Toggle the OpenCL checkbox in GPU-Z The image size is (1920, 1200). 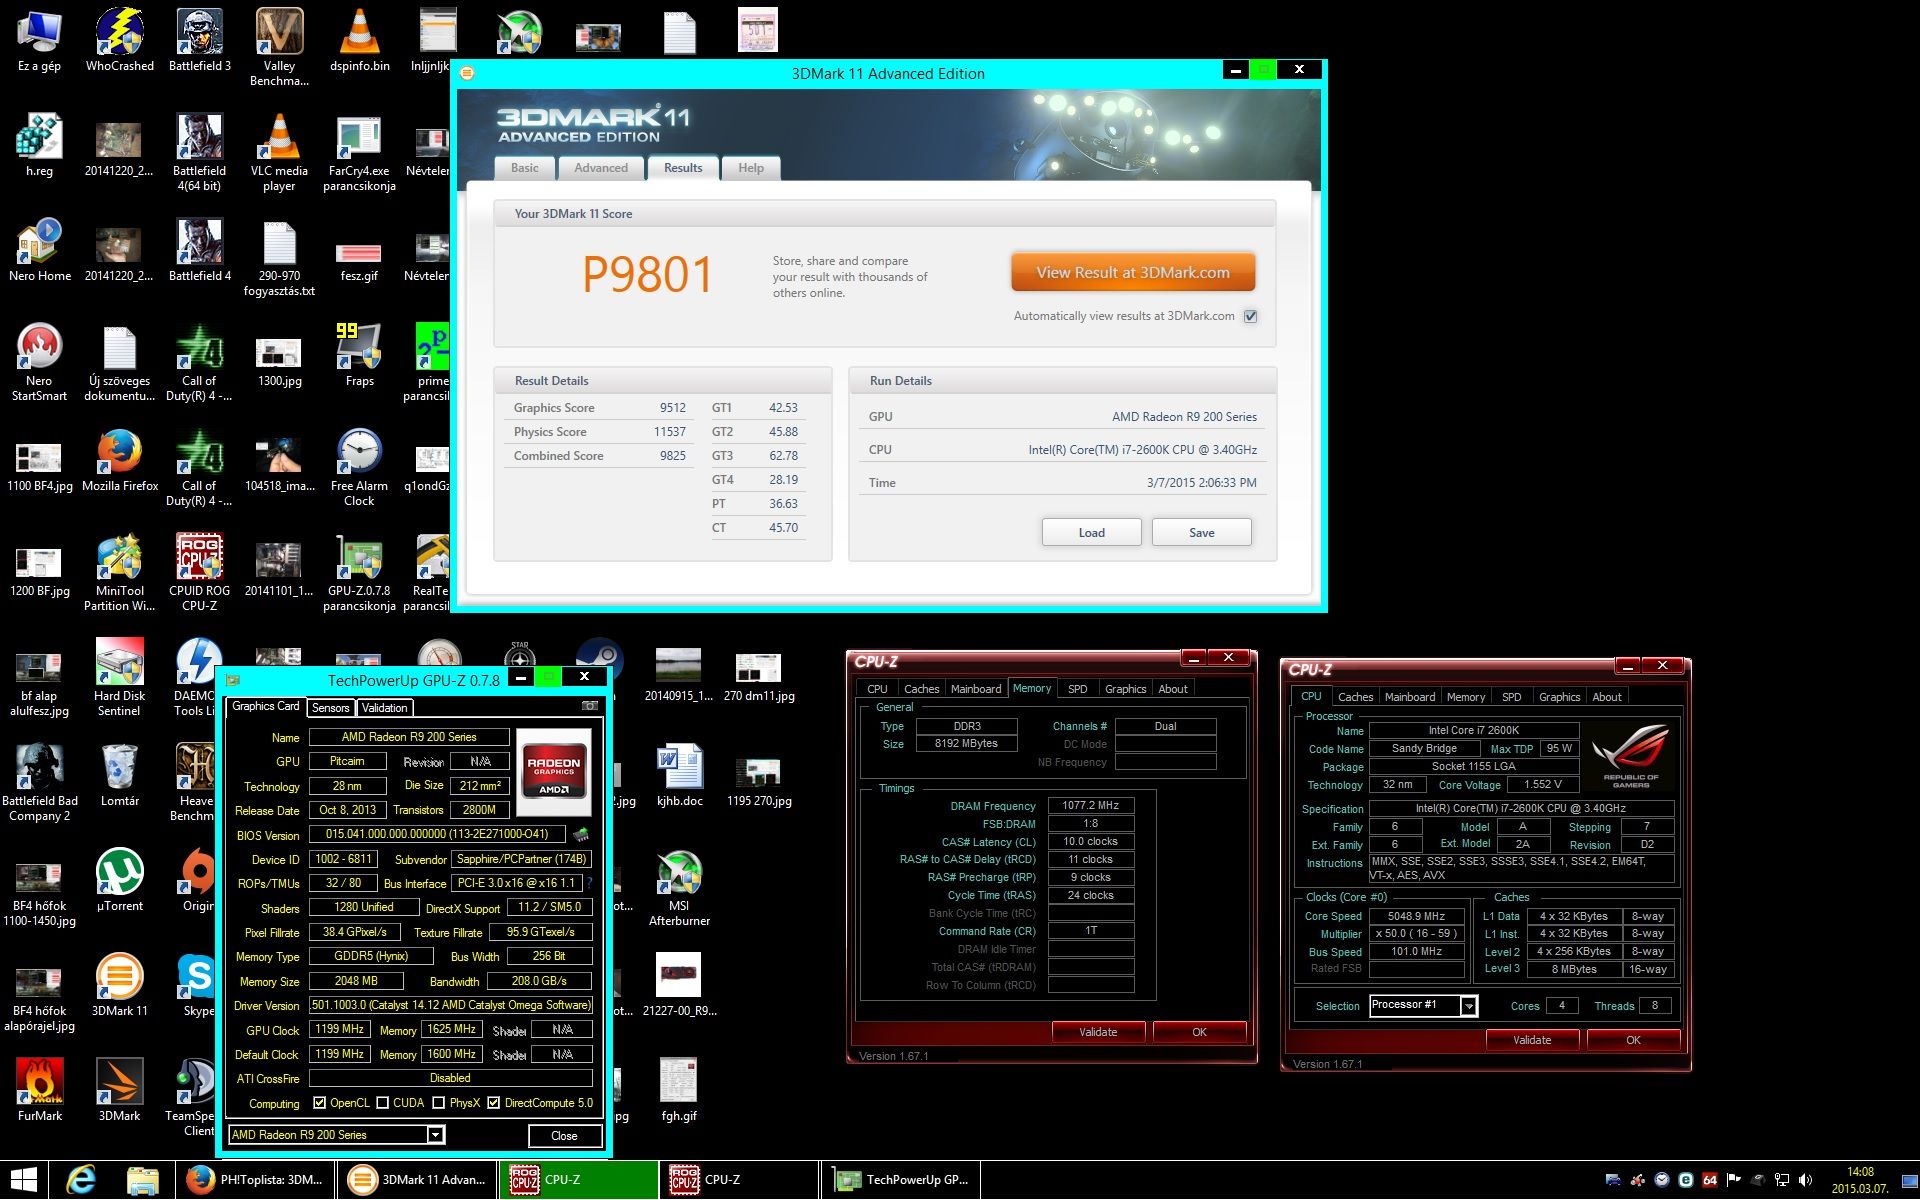(x=320, y=1103)
